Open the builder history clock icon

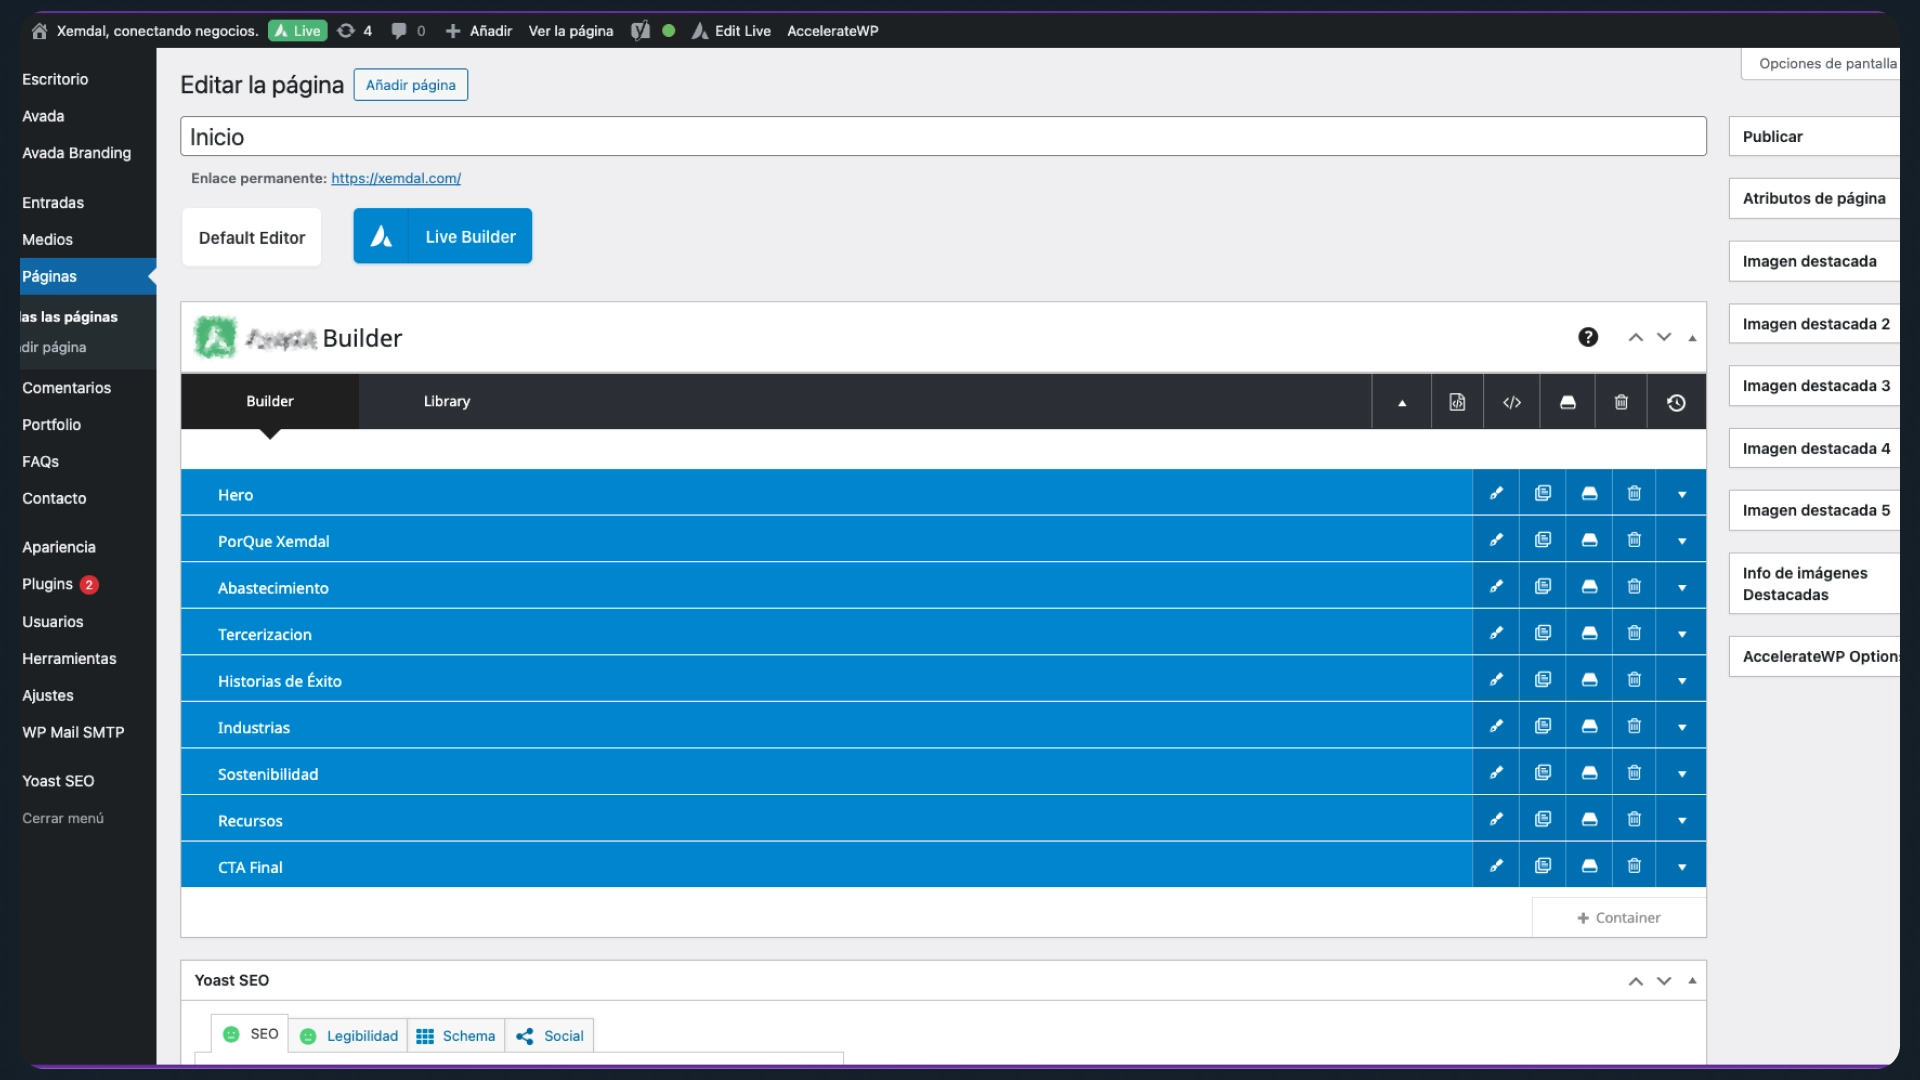(1676, 402)
